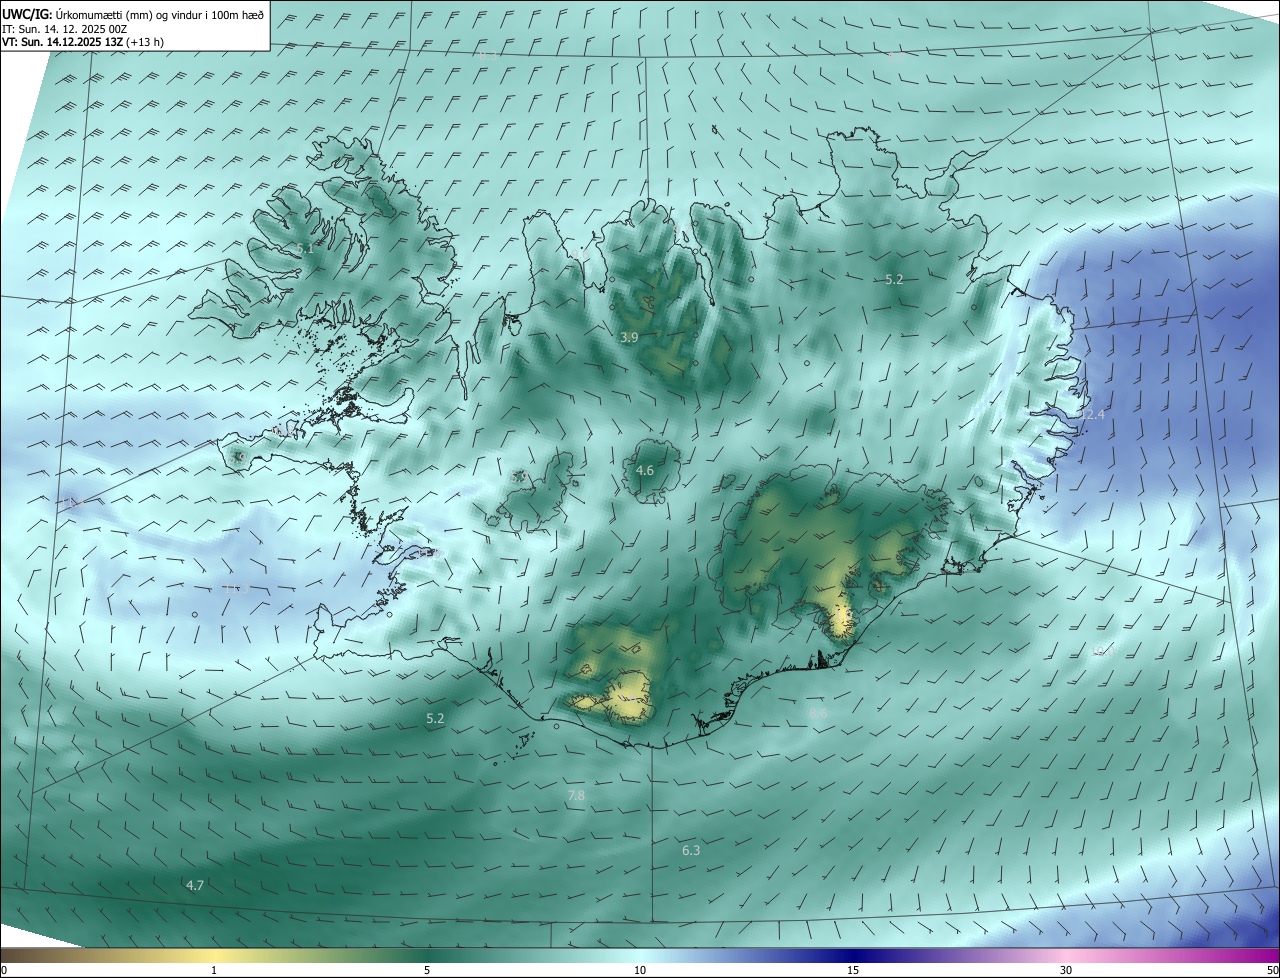Click the title line 'UWC/IG: Úrkomumætti (mm) og vindur í 100m hæð'
Viewport: 1280px width, 978px height.
(133, 14)
